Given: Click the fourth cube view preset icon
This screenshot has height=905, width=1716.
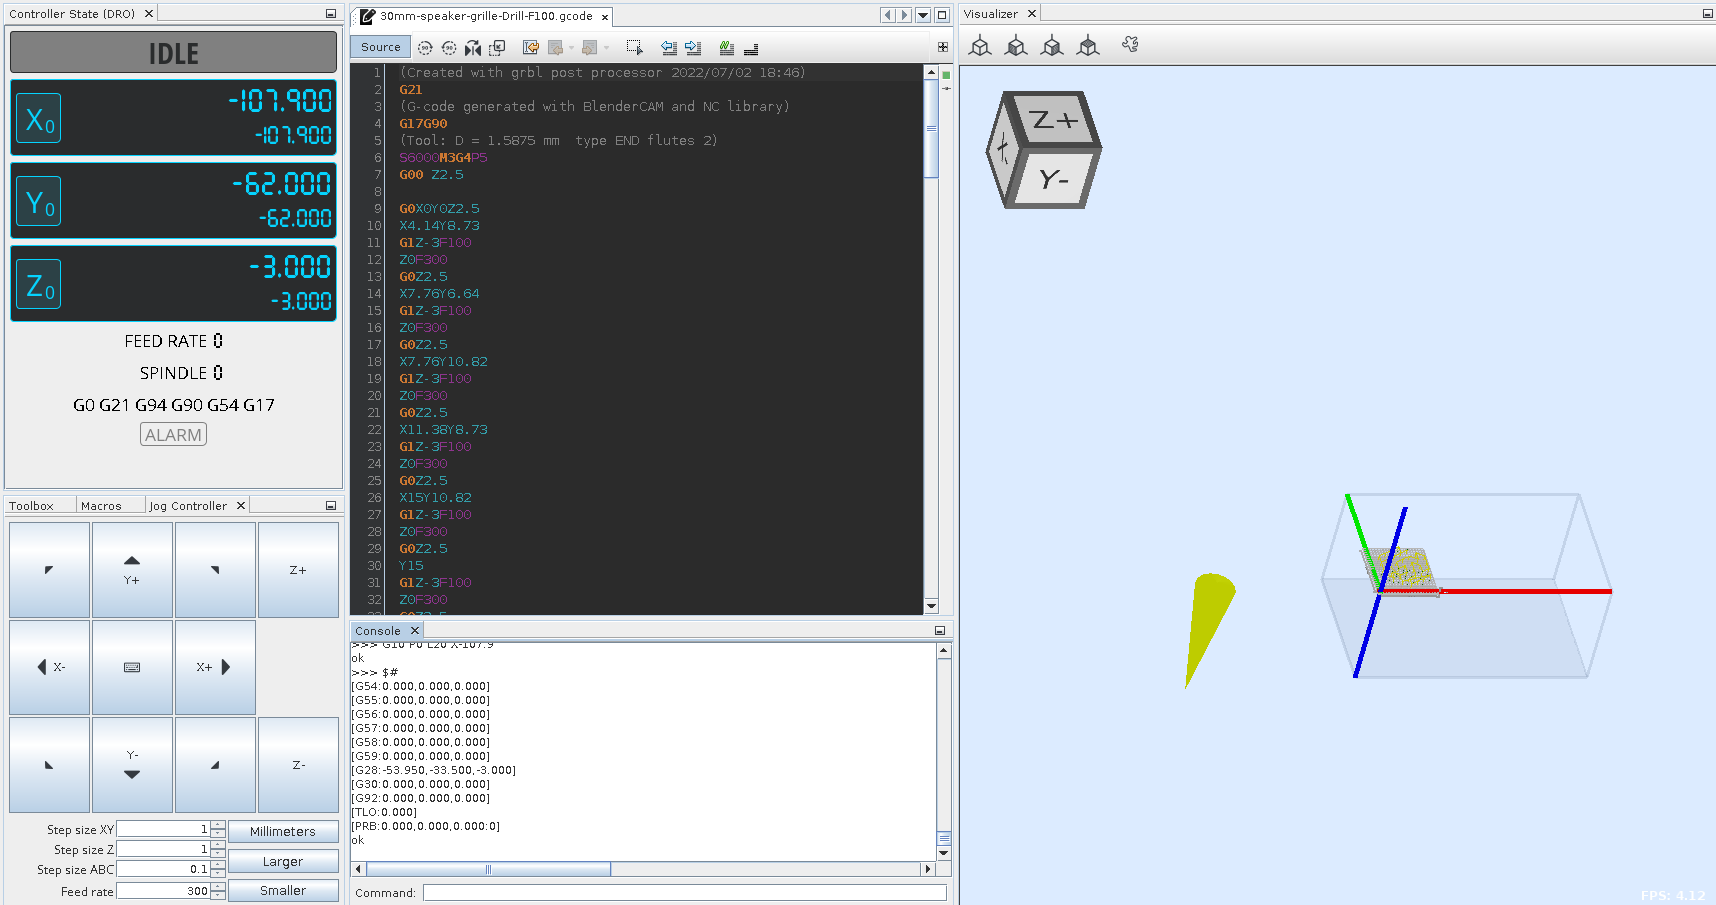Looking at the screenshot, I should 1088,46.
